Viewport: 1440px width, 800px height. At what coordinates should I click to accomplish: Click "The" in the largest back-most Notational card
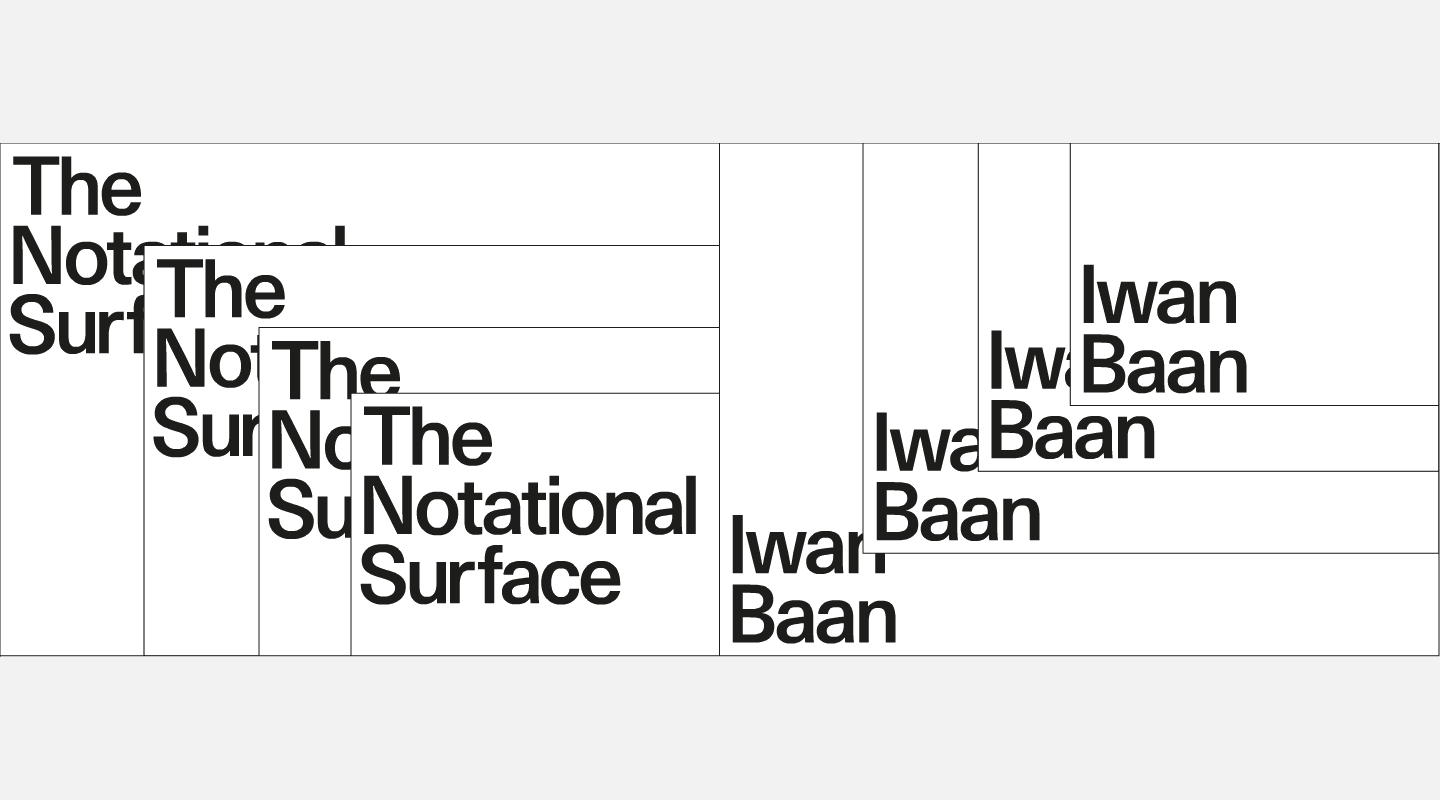coord(77,187)
